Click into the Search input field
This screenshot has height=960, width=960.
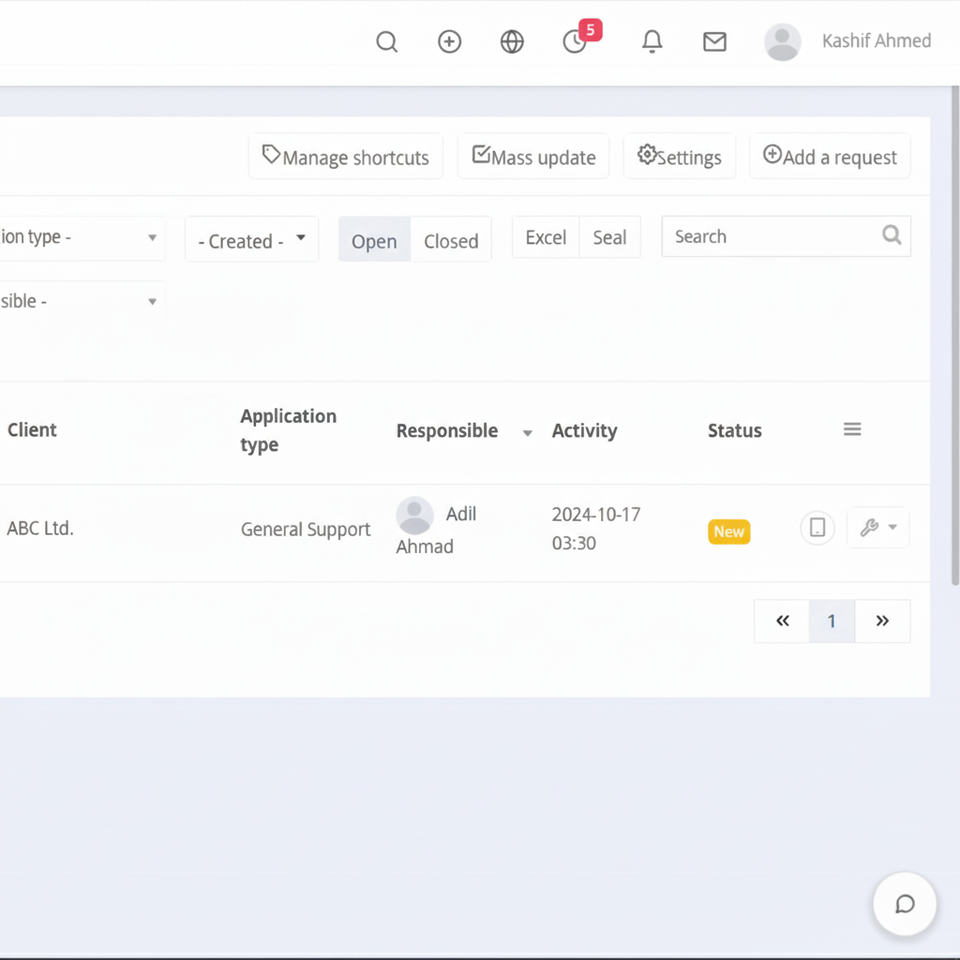[x=770, y=237]
